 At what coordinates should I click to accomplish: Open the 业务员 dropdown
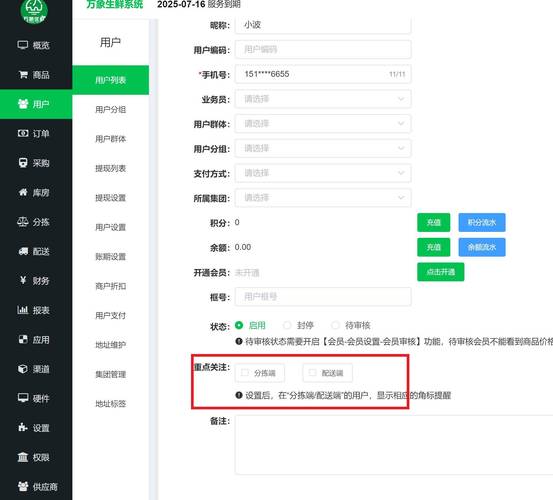[323, 99]
